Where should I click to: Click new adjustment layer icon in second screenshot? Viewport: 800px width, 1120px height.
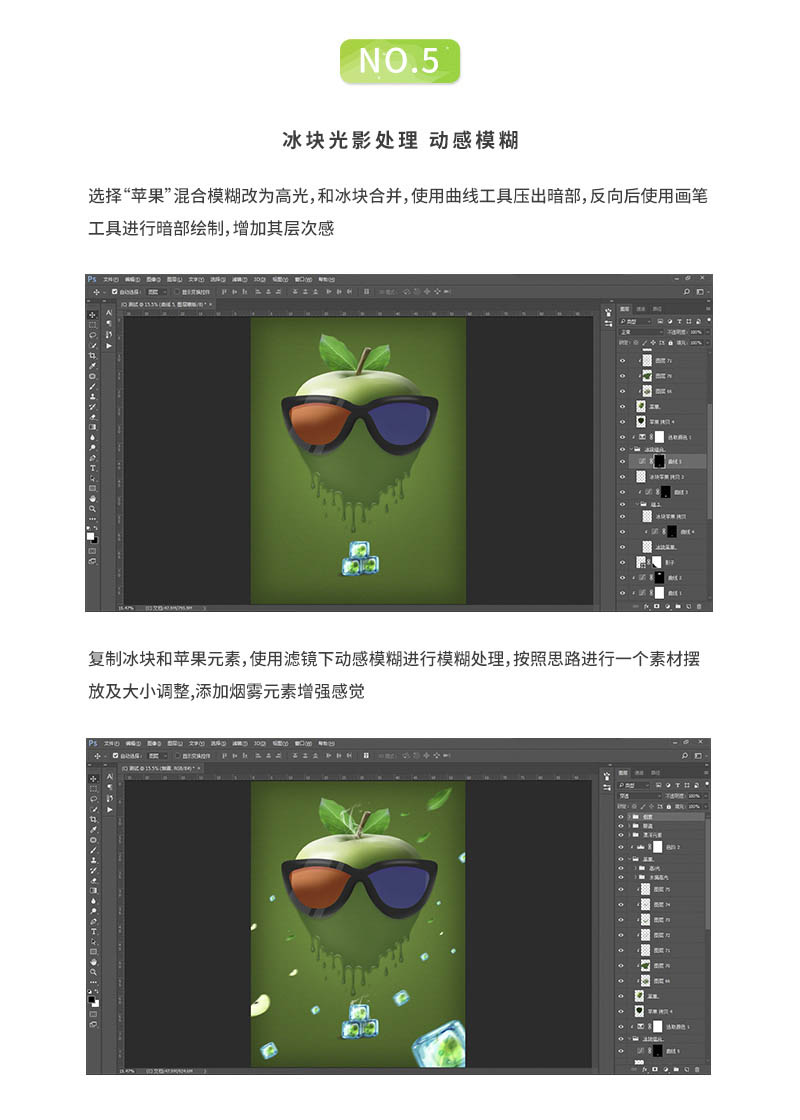point(666,1069)
